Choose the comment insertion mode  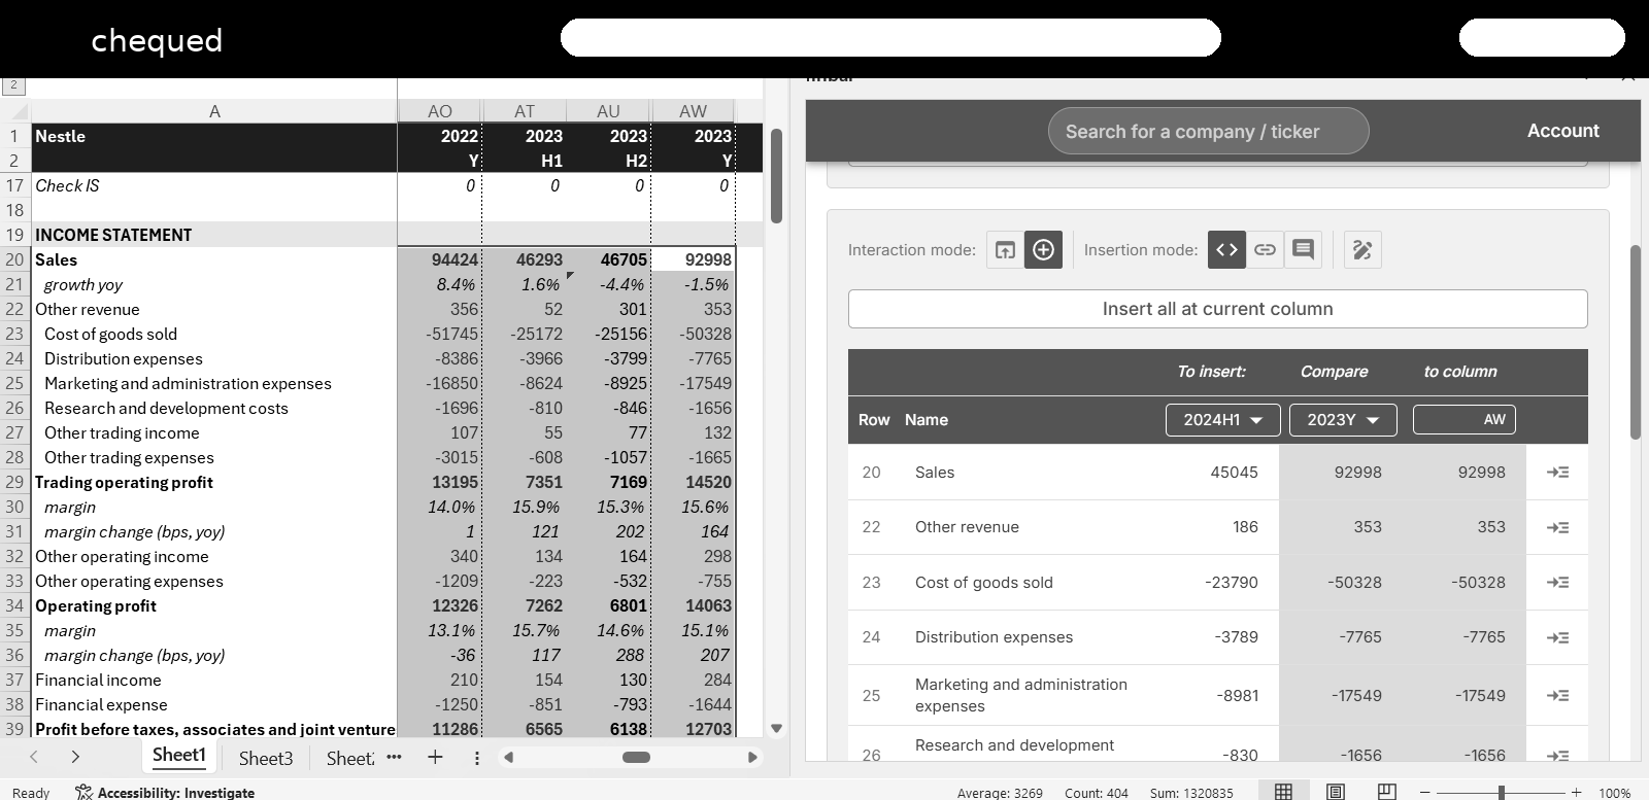click(x=1303, y=250)
